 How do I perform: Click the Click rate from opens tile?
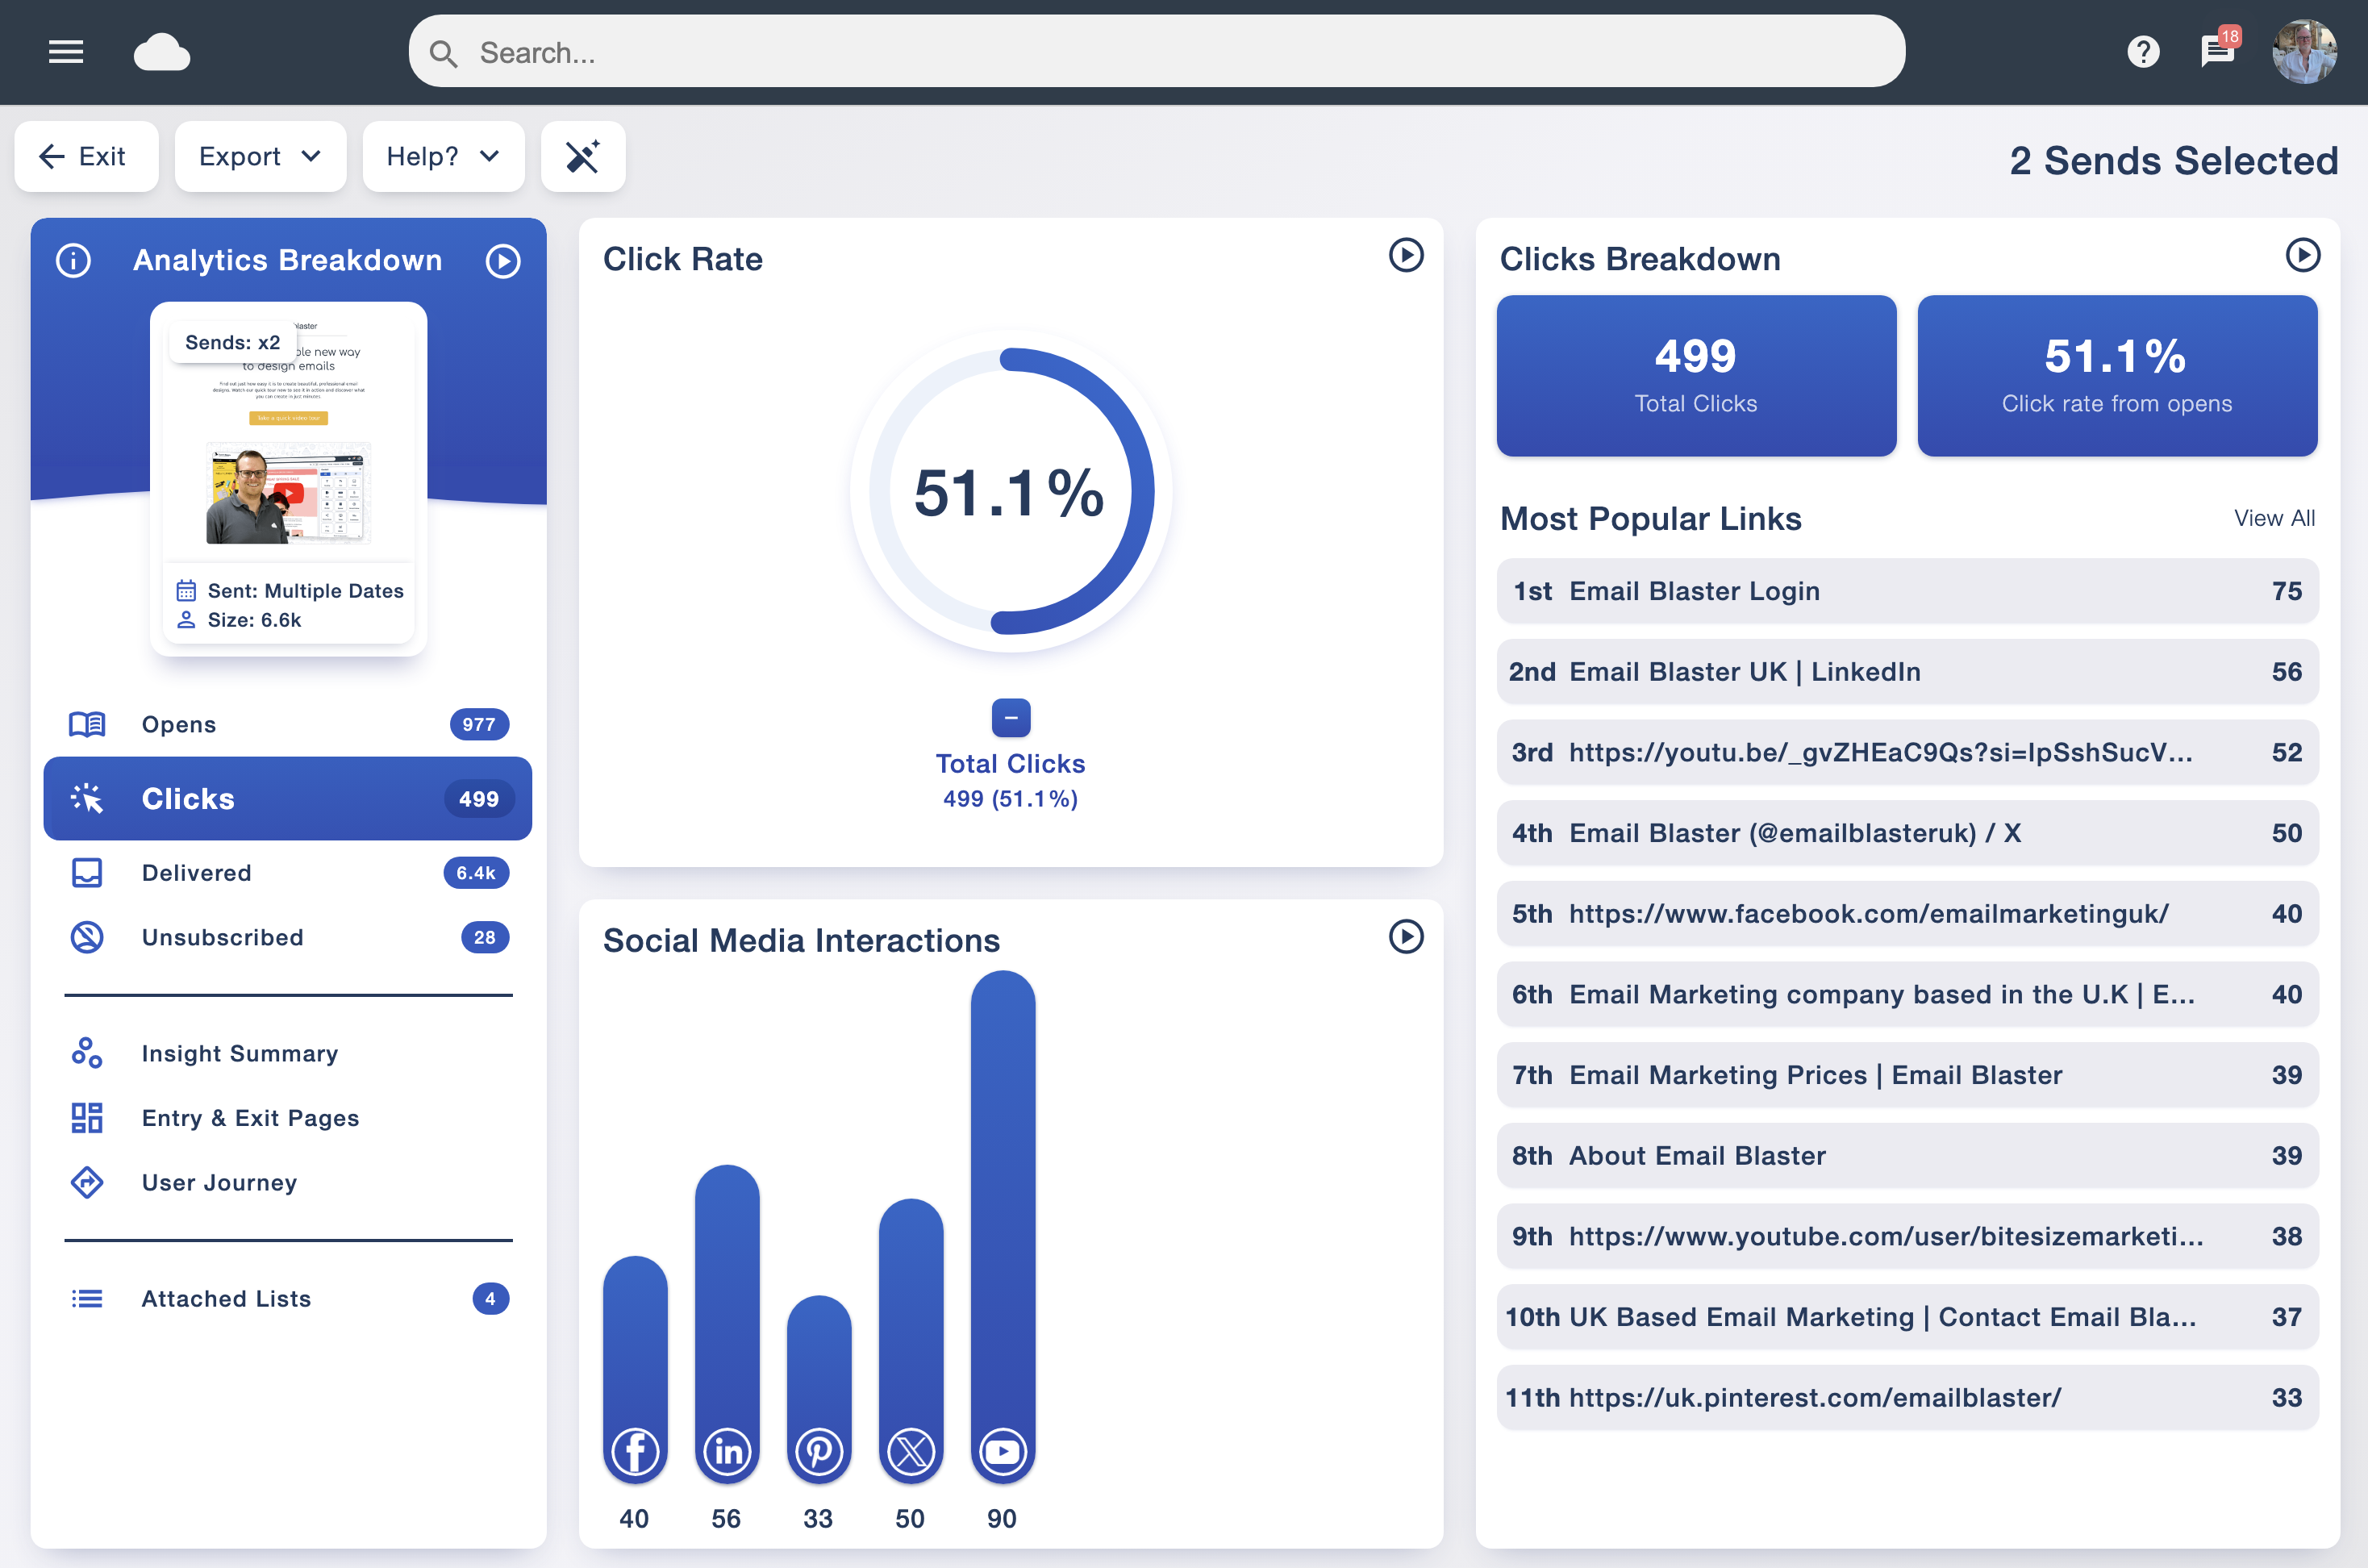tap(2117, 376)
